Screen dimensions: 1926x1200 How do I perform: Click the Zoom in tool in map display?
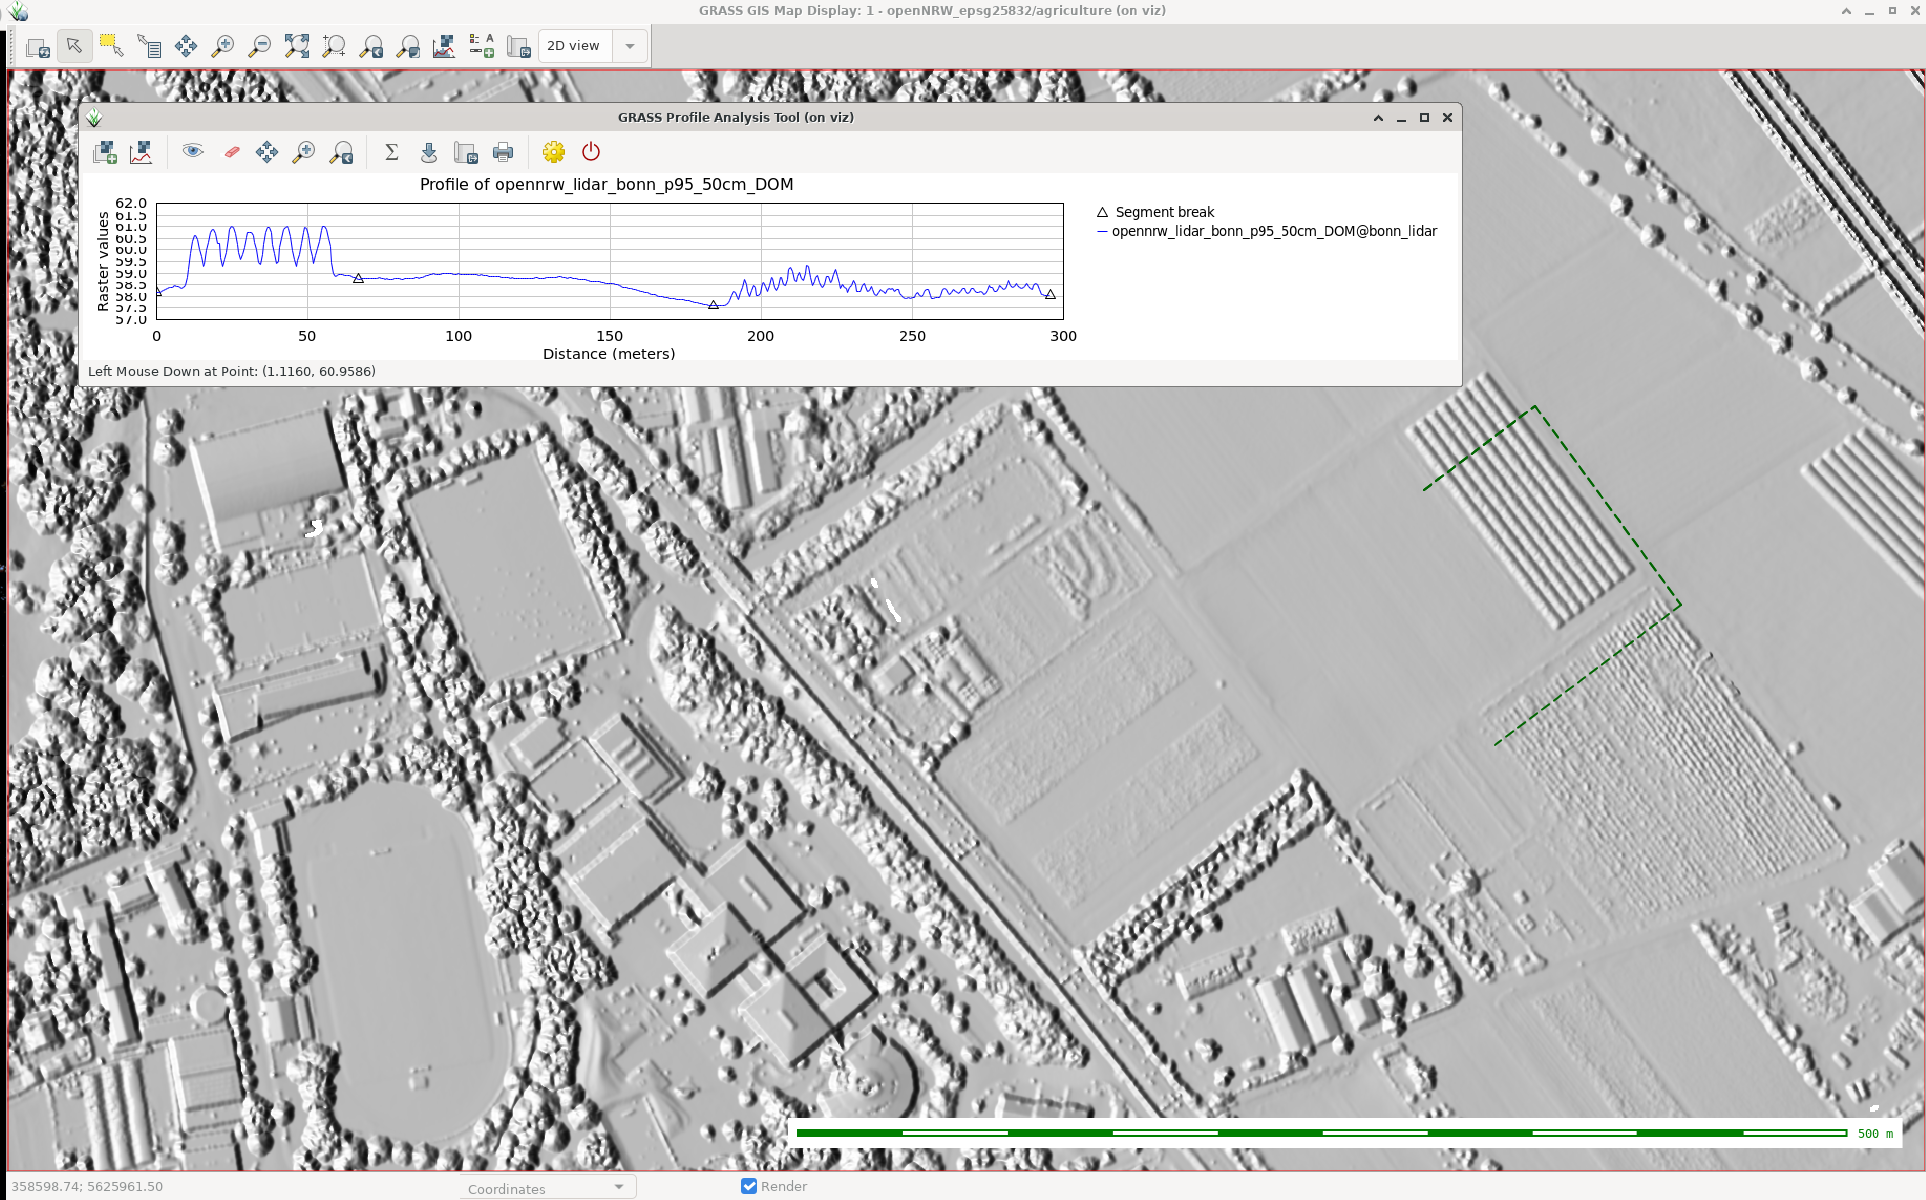[222, 46]
